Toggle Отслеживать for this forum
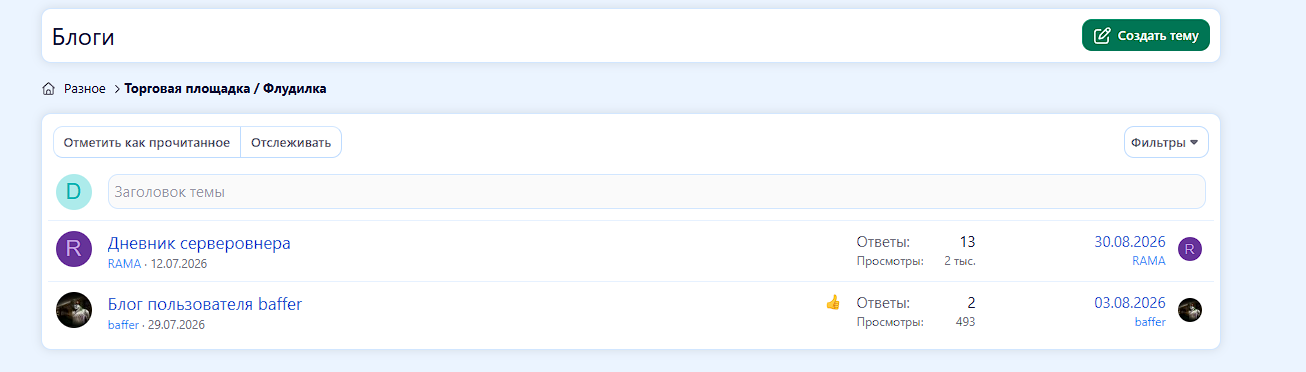The height and width of the screenshot is (372, 1306). pos(291,142)
